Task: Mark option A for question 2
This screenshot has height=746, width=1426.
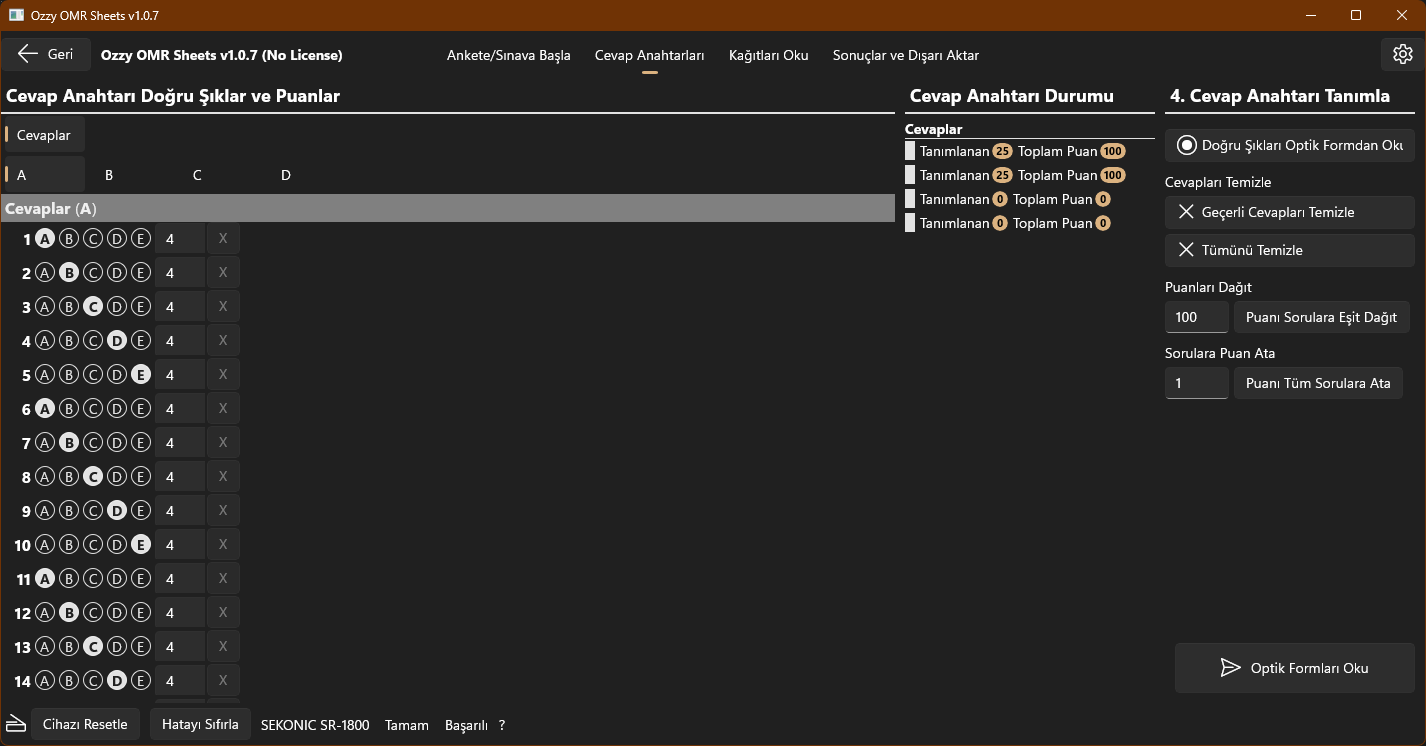Action: [44, 273]
